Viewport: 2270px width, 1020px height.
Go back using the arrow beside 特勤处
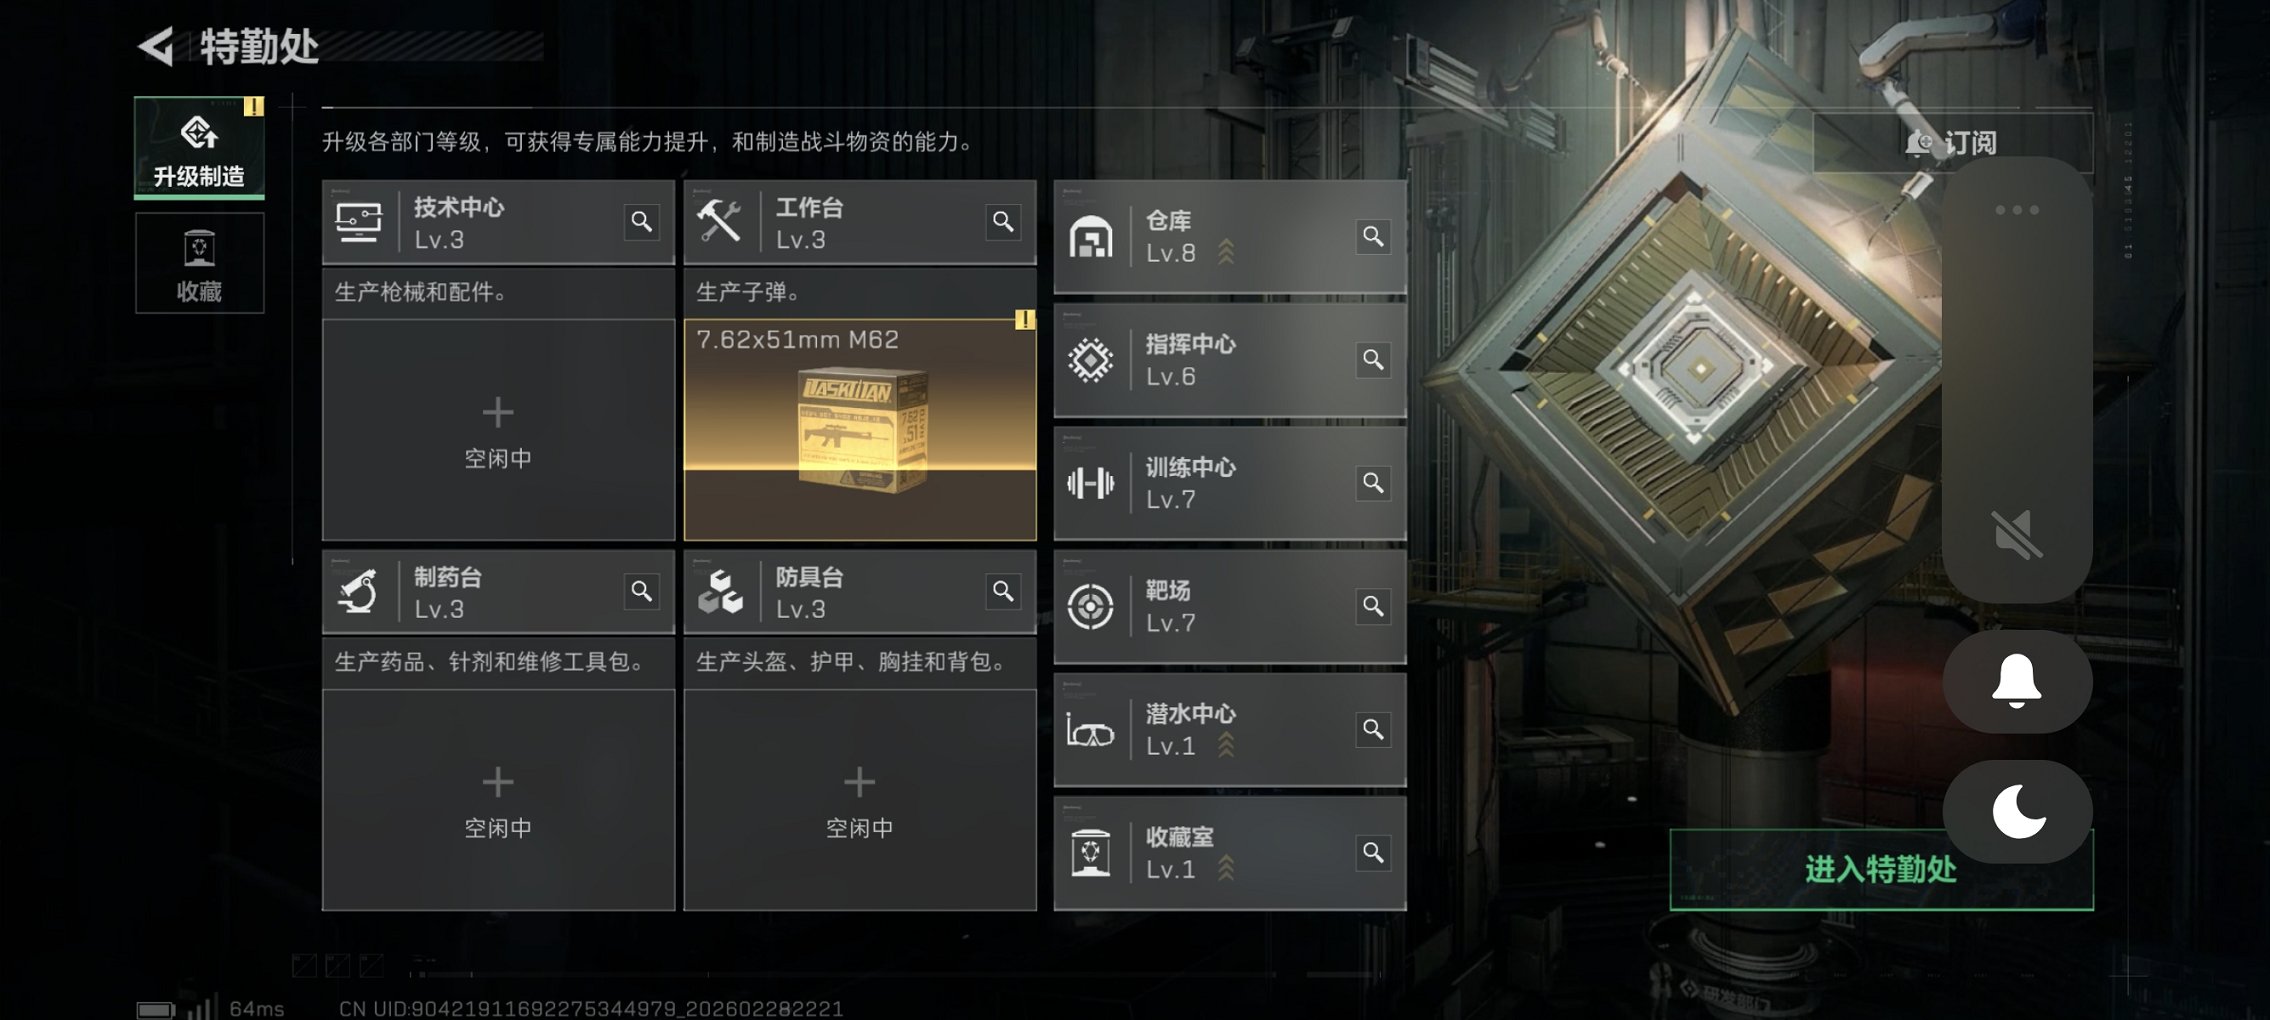pyautogui.click(x=157, y=46)
